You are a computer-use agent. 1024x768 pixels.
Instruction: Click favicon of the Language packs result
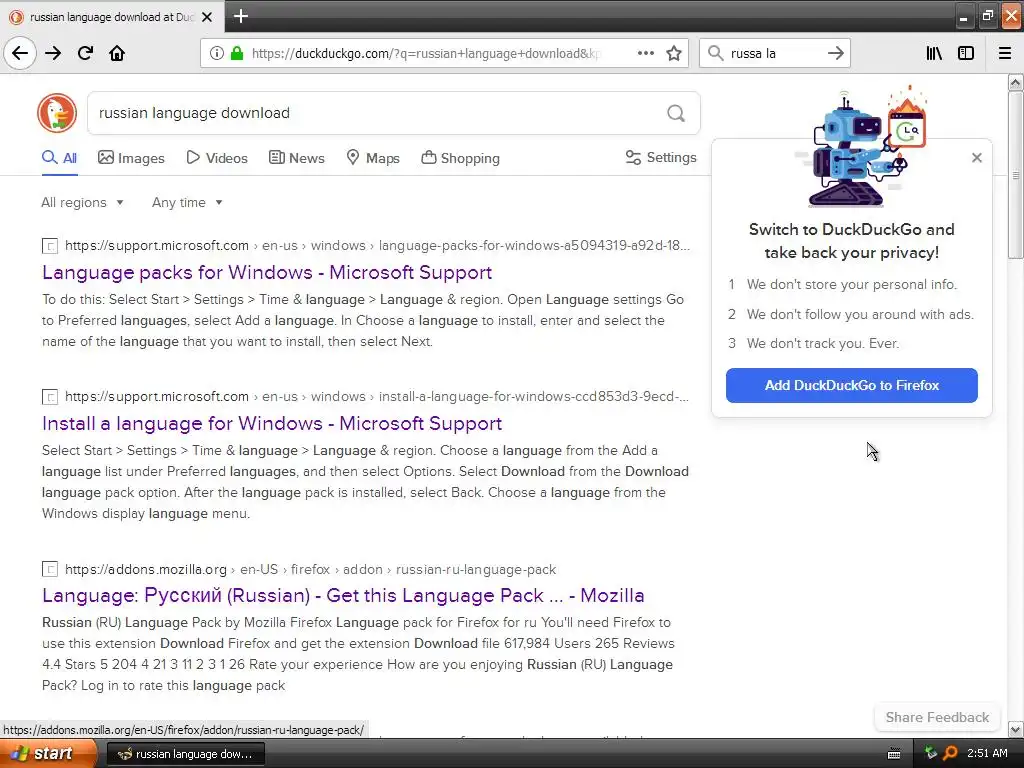[x=50, y=246]
